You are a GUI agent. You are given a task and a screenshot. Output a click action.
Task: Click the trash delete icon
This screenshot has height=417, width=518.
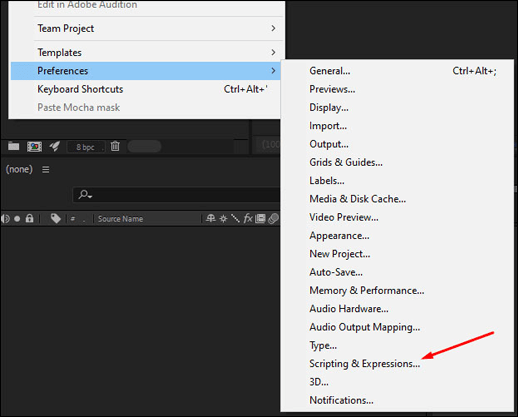coord(115,146)
